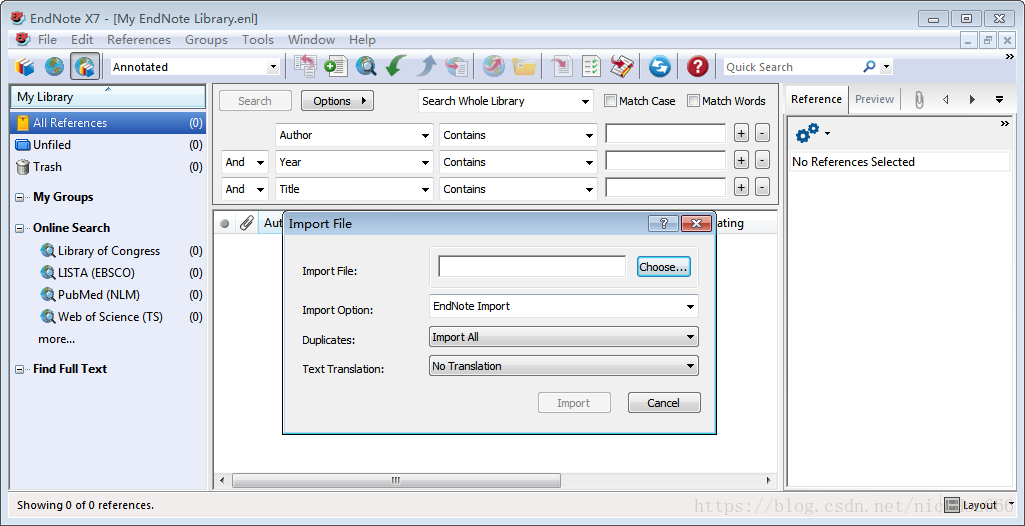Collapse the Online Search group
Viewport: 1025px width, 526px height.
20,228
